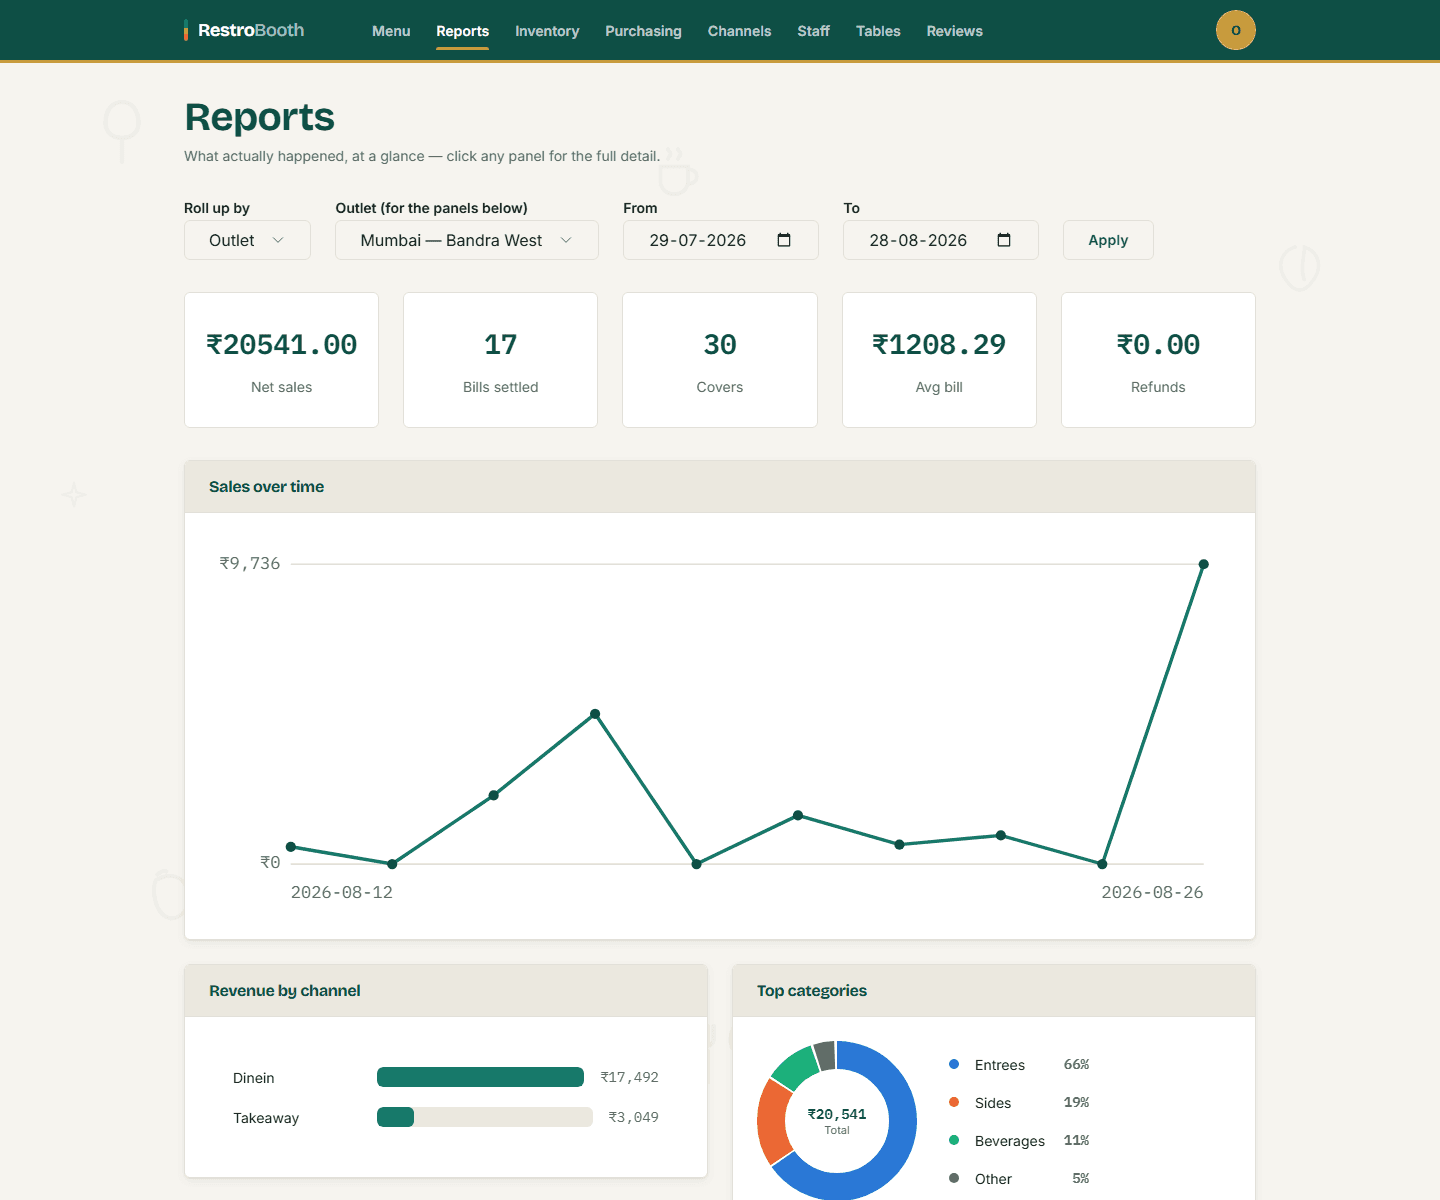Click the 19% Sides percentage
The image size is (1440, 1200).
1076,1102
